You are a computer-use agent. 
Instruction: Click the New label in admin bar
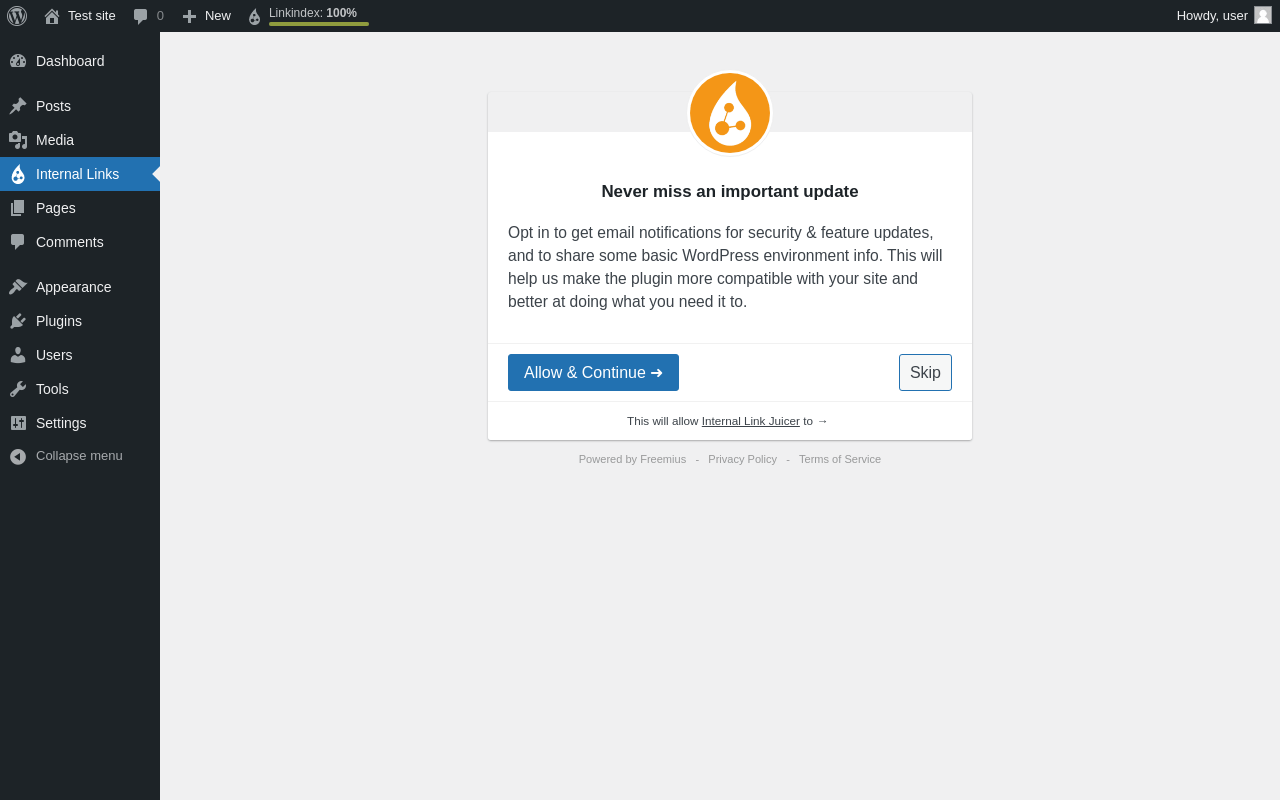pos(218,16)
